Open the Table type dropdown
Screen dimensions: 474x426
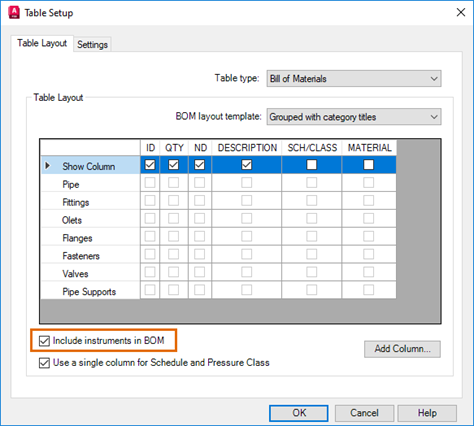tap(354, 79)
